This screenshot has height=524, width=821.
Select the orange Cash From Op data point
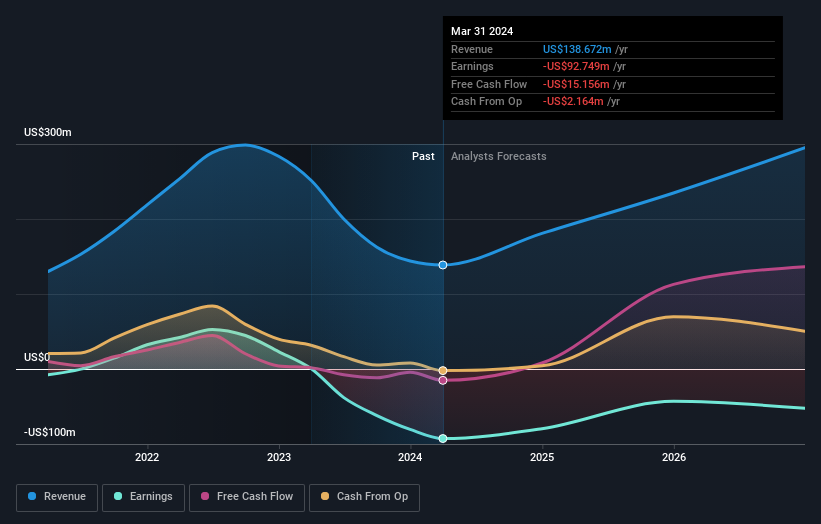(443, 371)
